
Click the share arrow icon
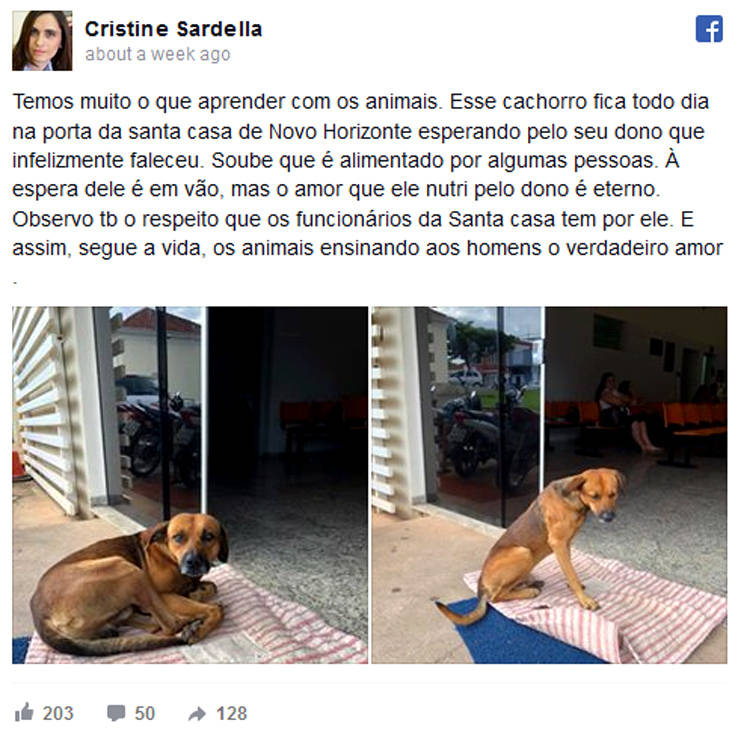(197, 714)
